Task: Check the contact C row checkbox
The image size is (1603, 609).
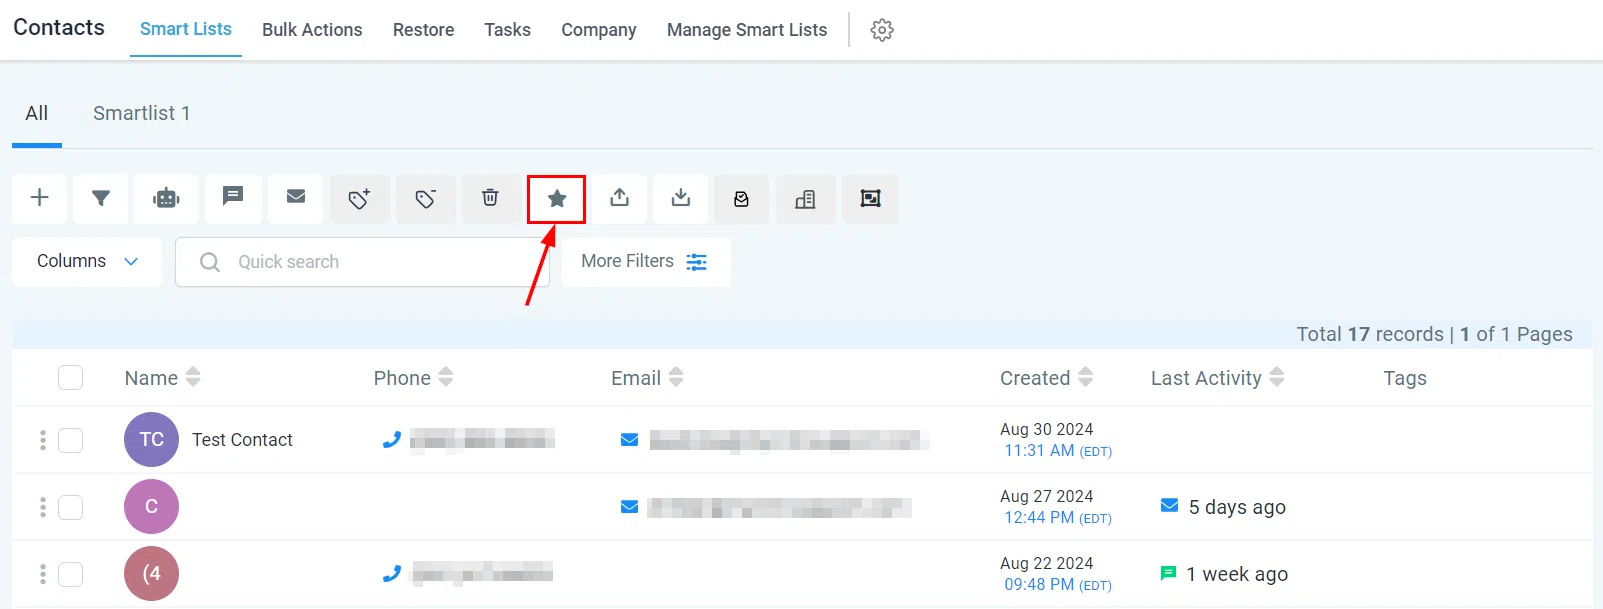Action: 70,507
